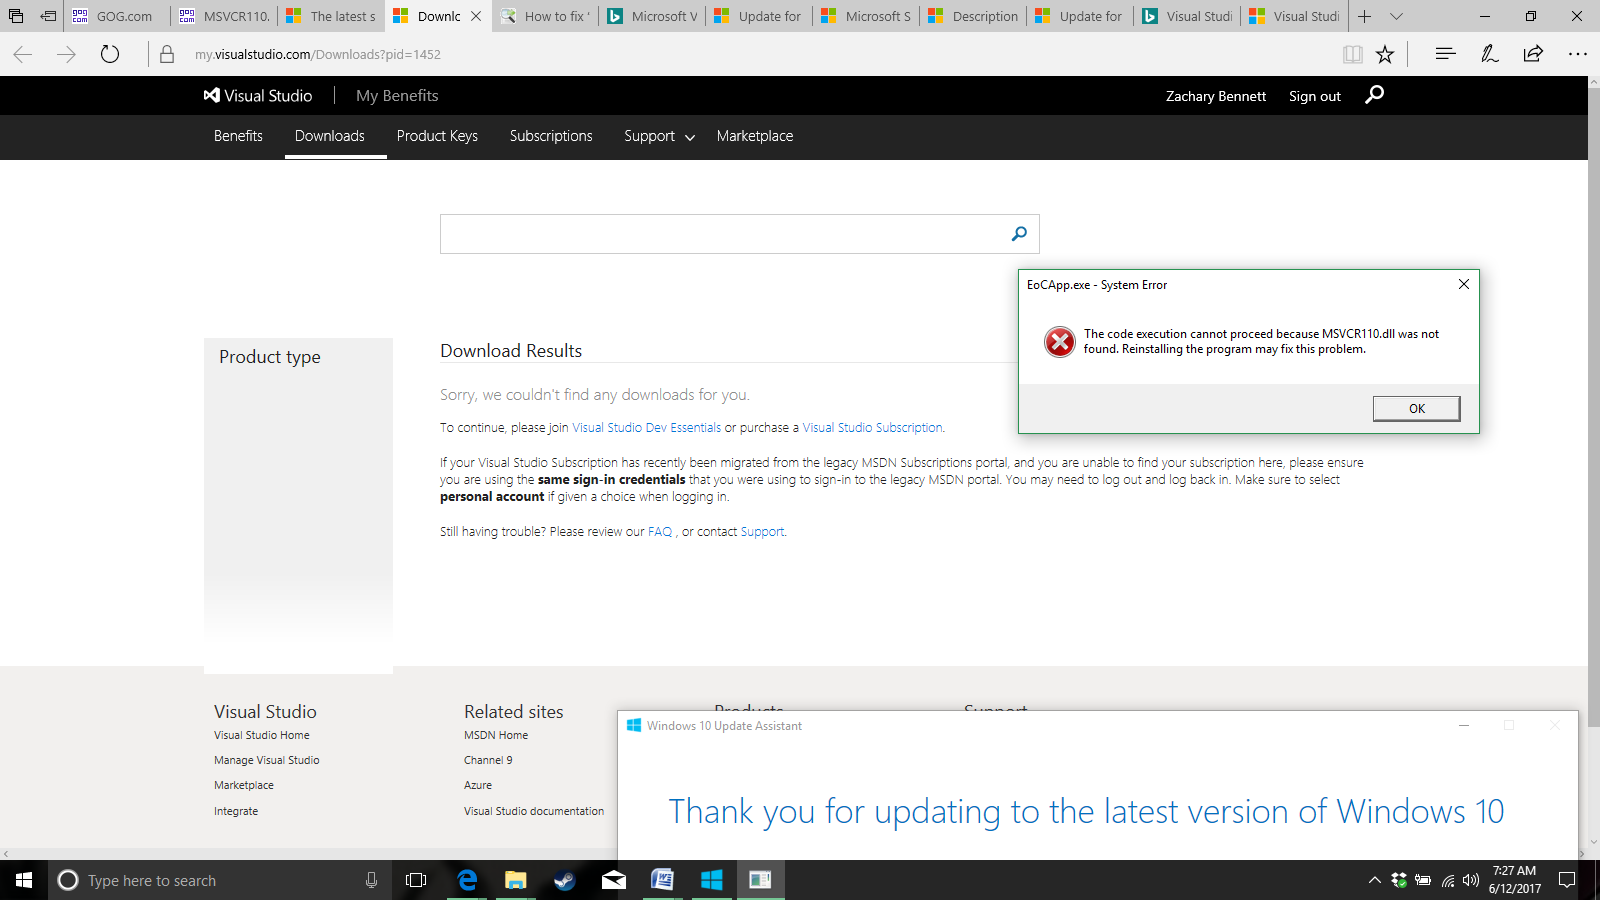Refresh the current page
The width and height of the screenshot is (1600, 900).
coord(110,54)
